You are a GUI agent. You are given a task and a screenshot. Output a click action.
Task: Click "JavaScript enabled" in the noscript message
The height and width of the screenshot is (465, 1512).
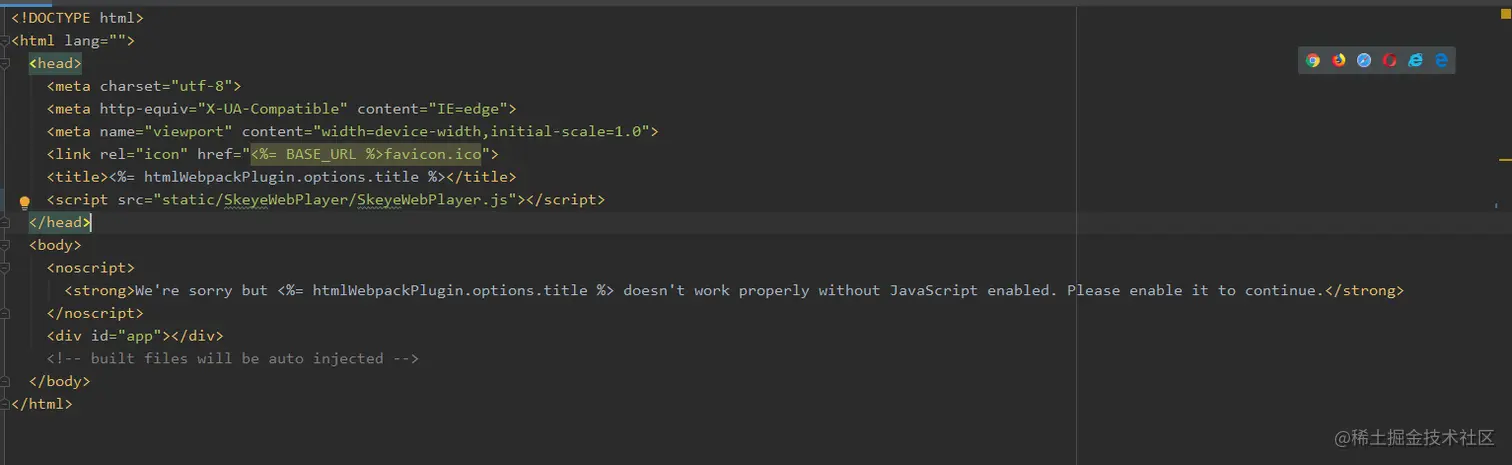(969, 290)
